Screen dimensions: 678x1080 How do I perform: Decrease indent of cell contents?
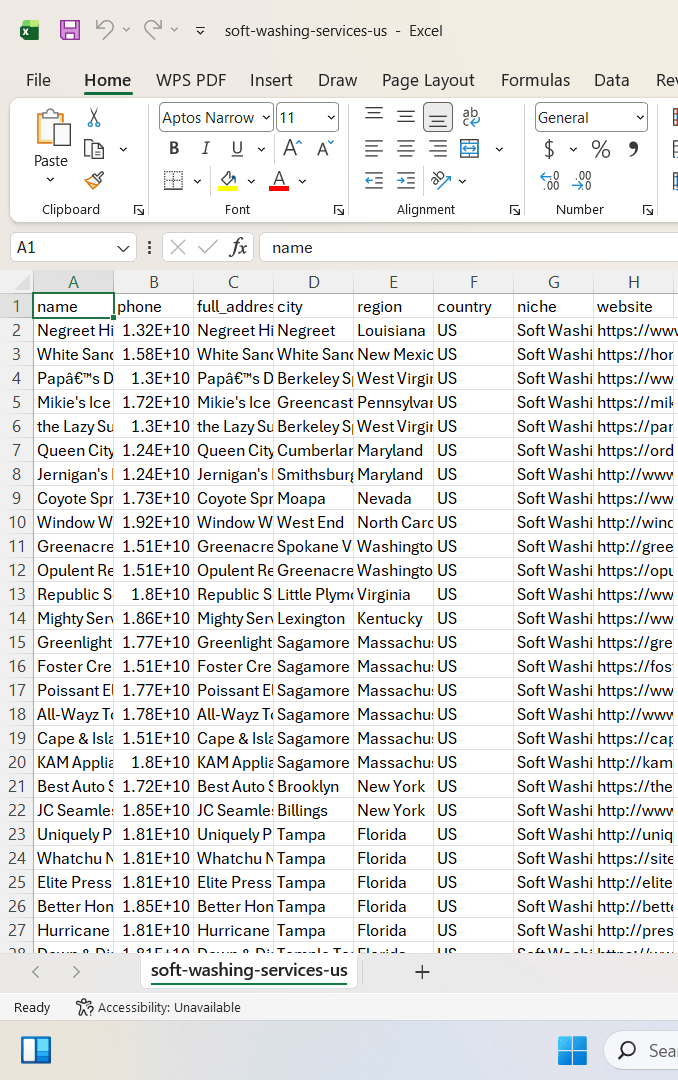coord(373,180)
